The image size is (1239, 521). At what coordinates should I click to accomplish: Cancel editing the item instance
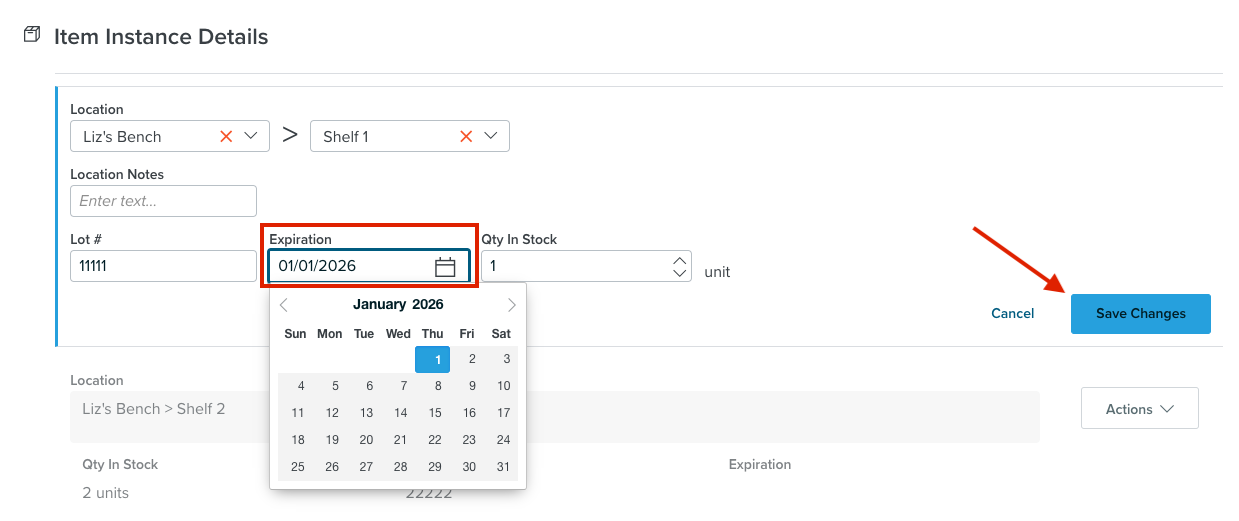point(1013,313)
